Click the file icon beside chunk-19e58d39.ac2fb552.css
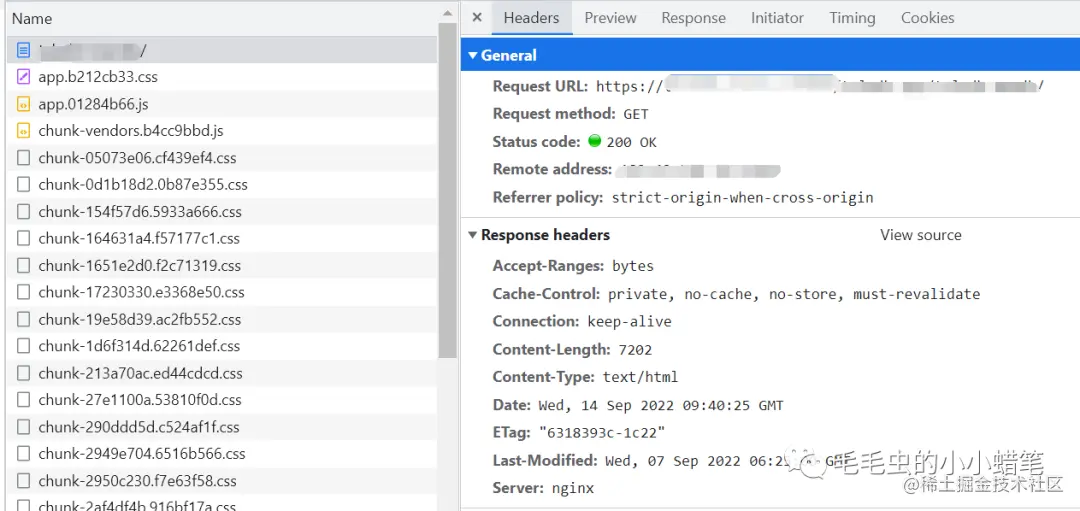This screenshot has height=511, width=1080. point(23,320)
